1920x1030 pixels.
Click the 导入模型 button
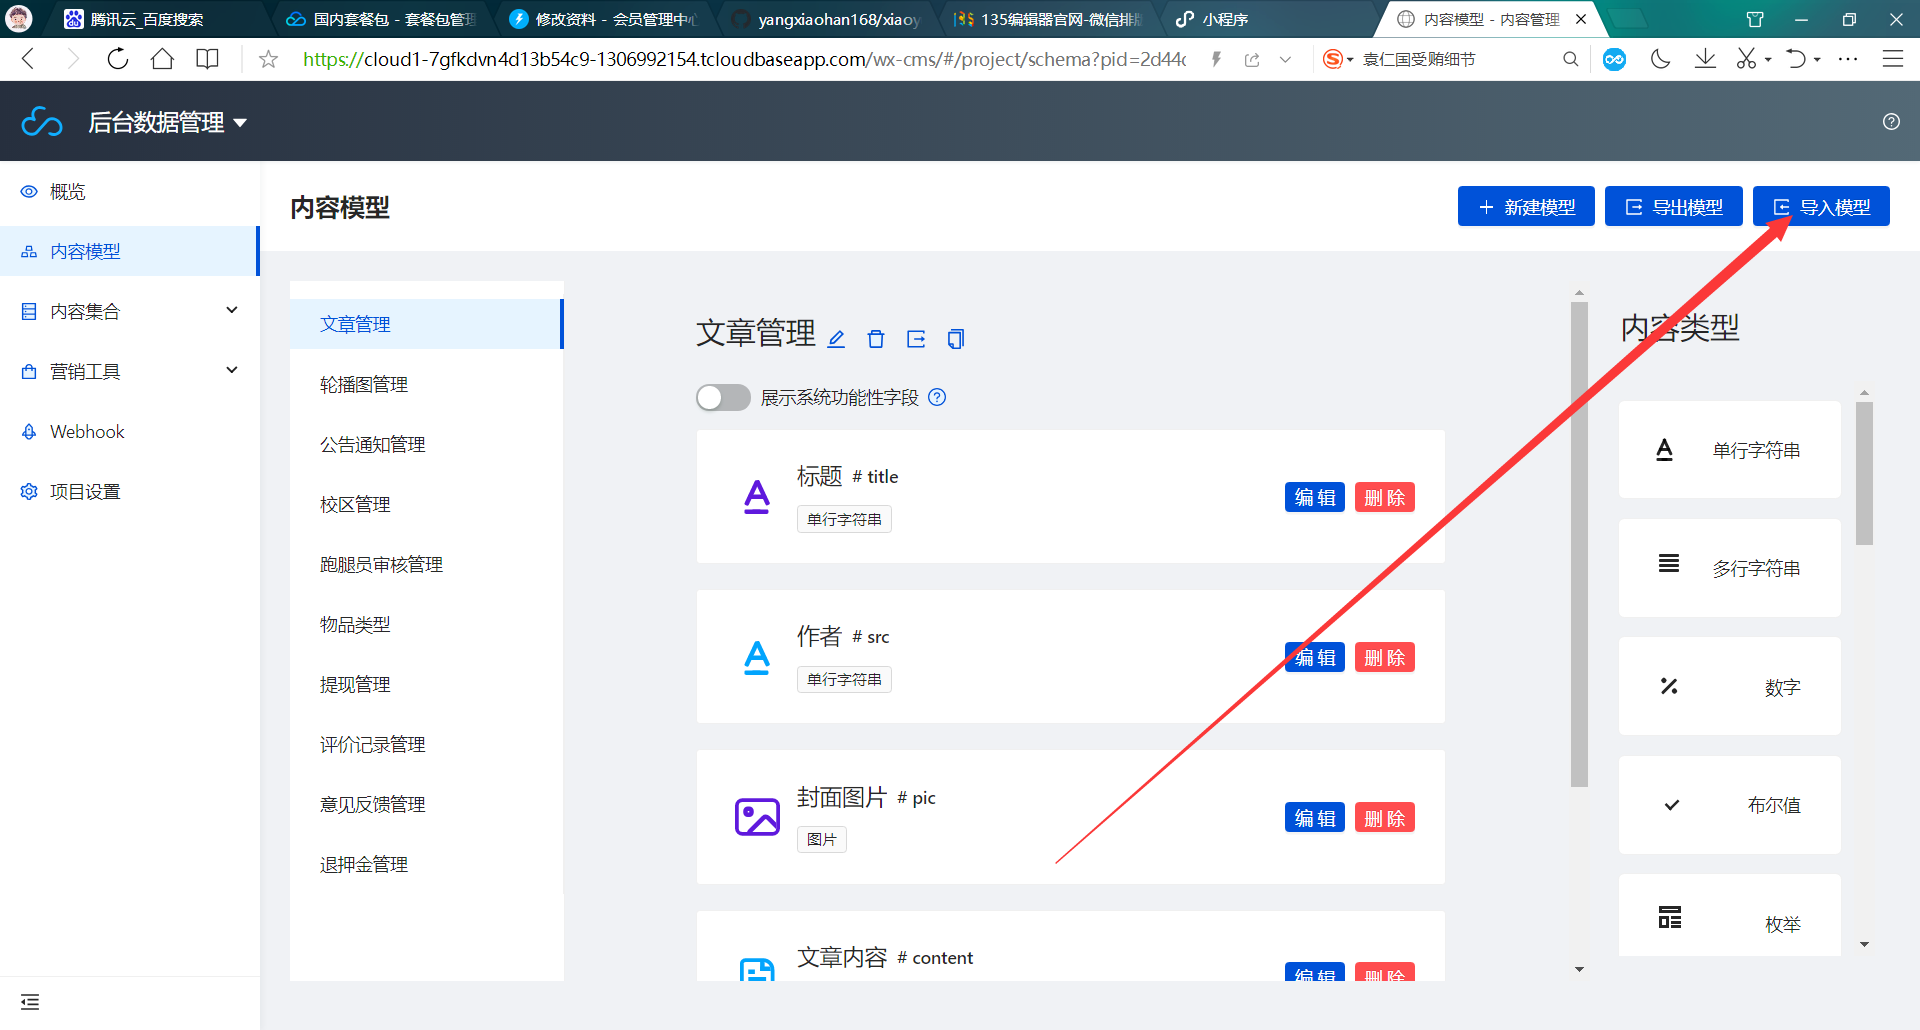click(x=1820, y=206)
